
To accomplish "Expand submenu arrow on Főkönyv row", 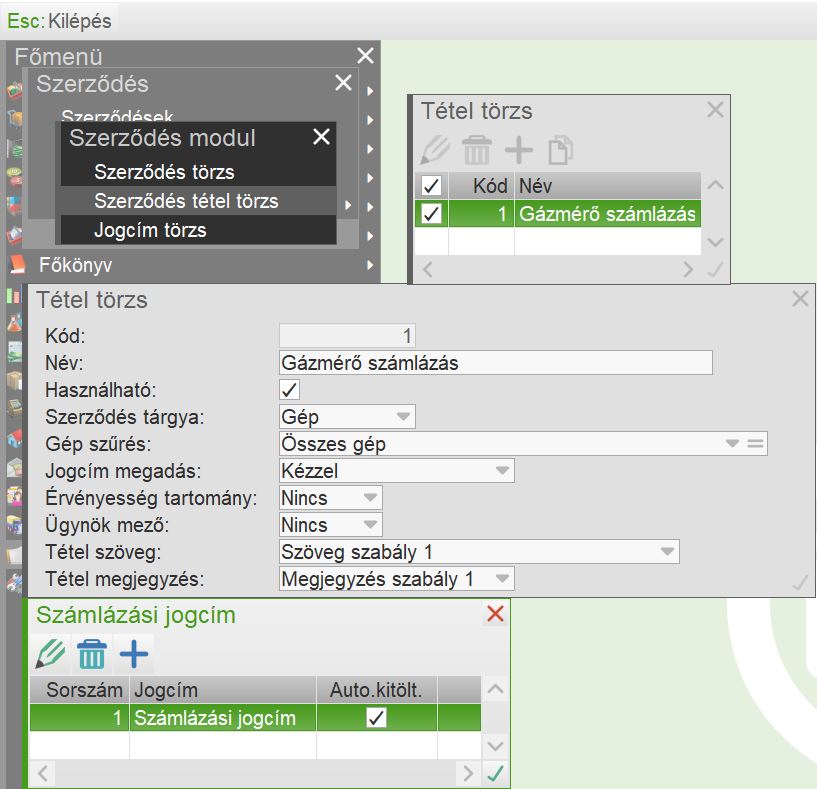I will pyautogui.click(x=370, y=265).
